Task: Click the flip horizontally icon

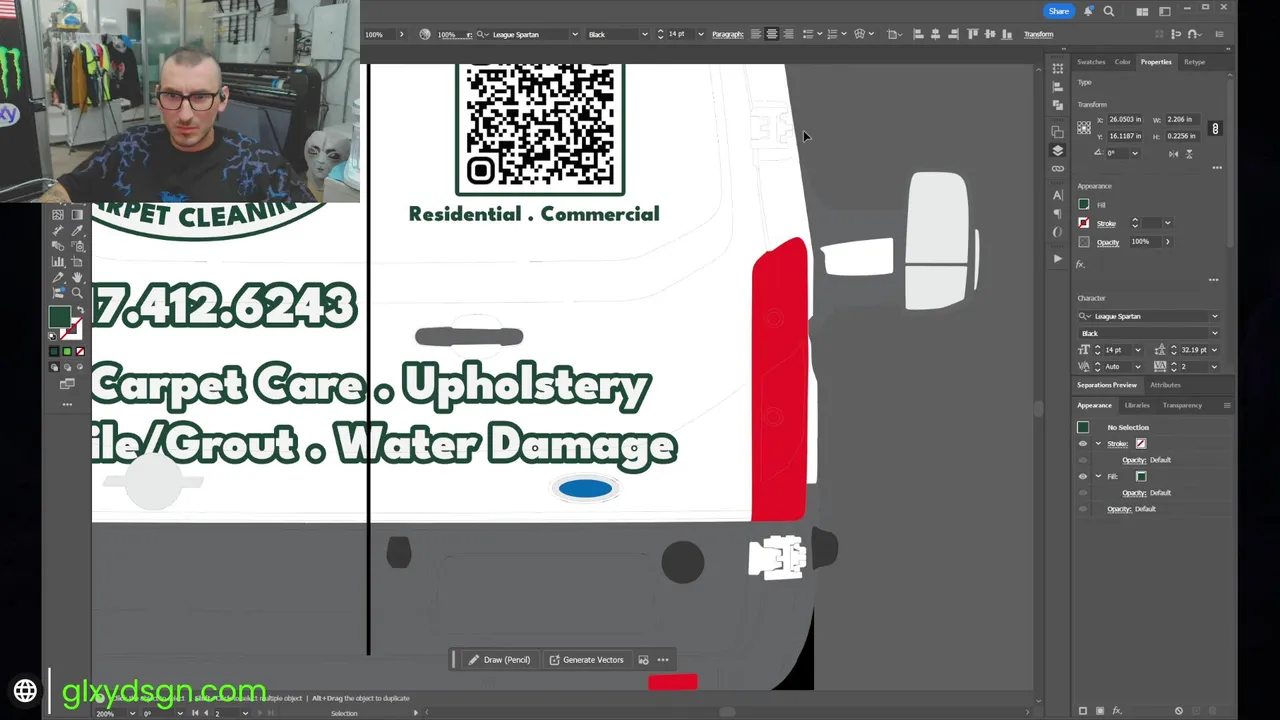Action: tap(1173, 153)
